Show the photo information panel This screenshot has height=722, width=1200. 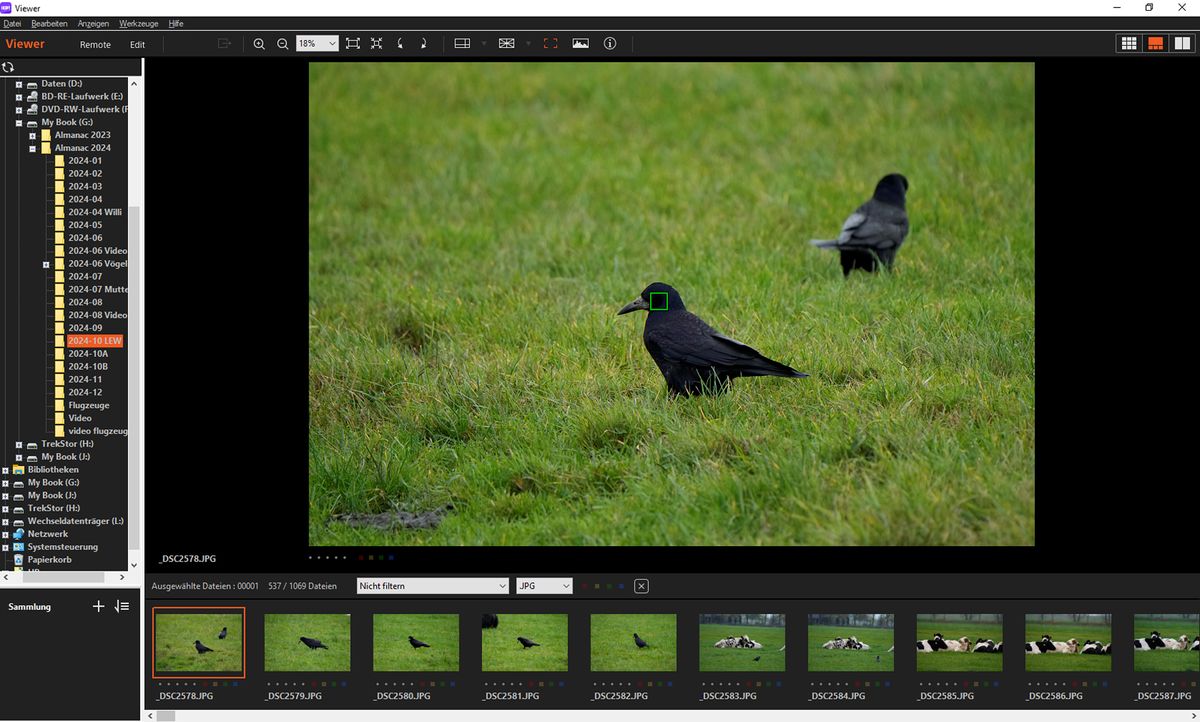pos(610,43)
